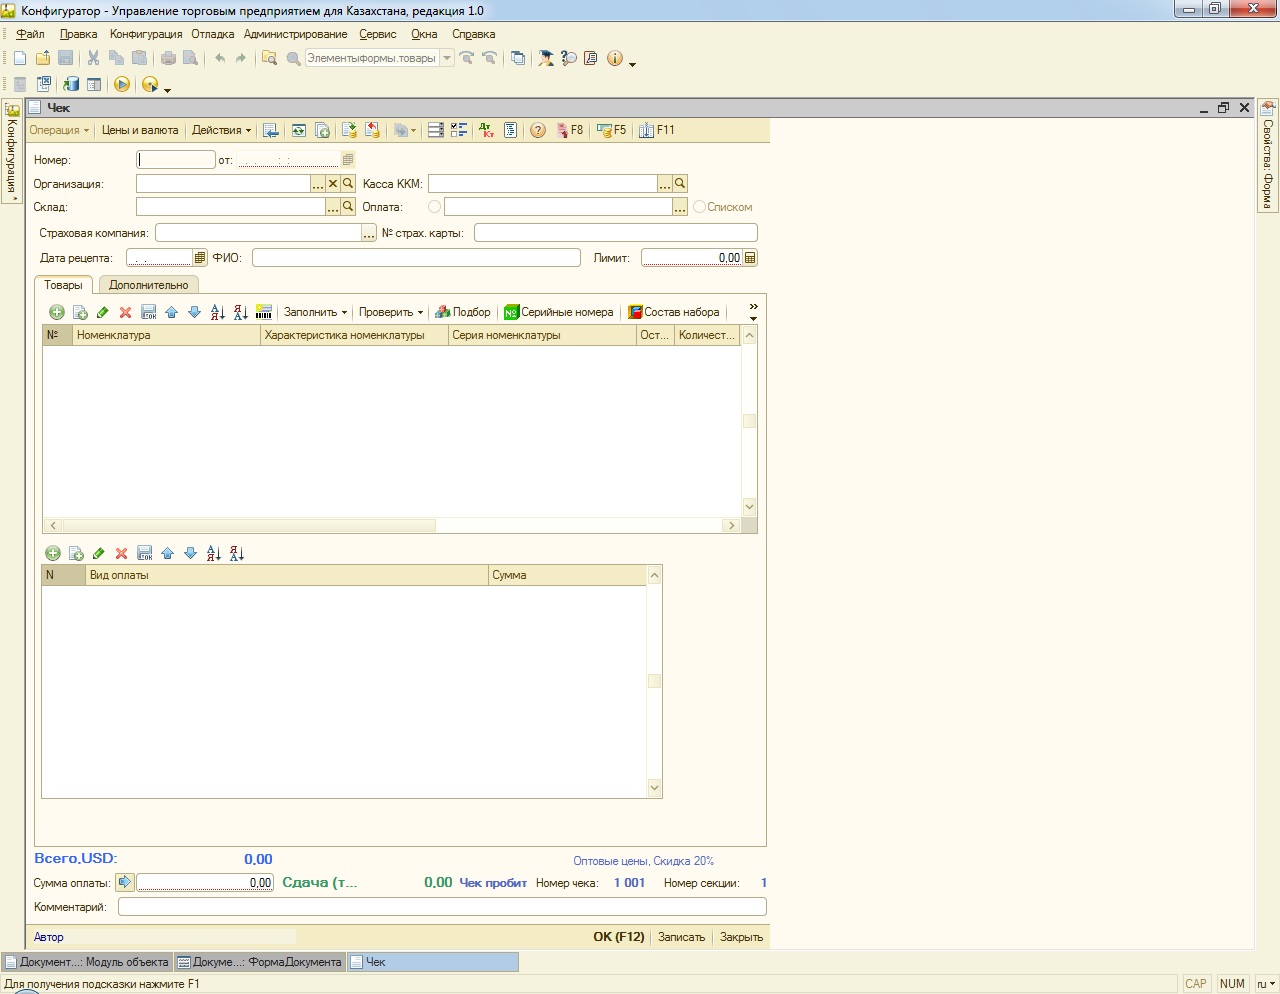The width and height of the screenshot is (1280, 994).
Task: Click the OK (F12) button
Action: click(x=619, y=937)
